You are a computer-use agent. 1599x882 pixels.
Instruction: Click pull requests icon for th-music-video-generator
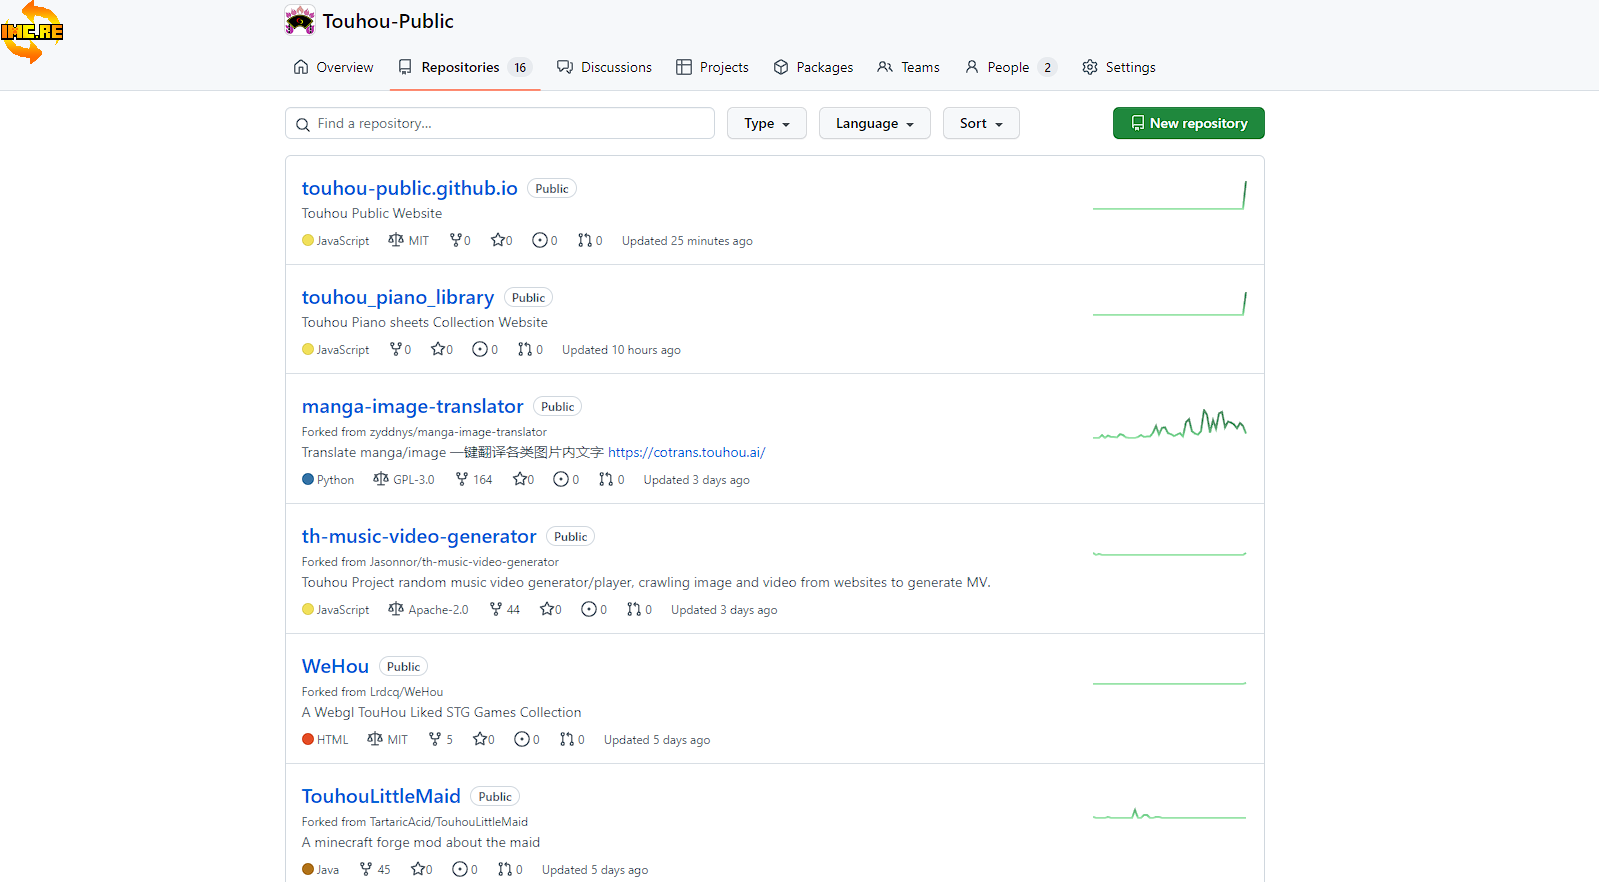pos(633,610)
